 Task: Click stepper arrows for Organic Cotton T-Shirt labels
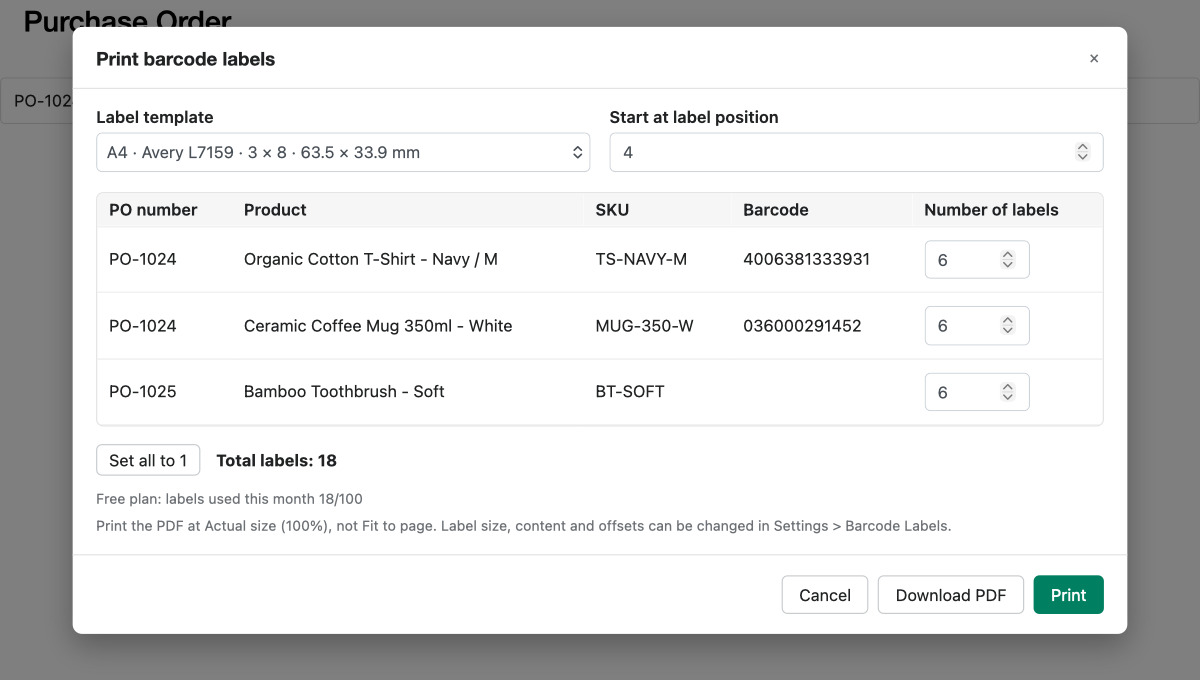pos(1008,260)
